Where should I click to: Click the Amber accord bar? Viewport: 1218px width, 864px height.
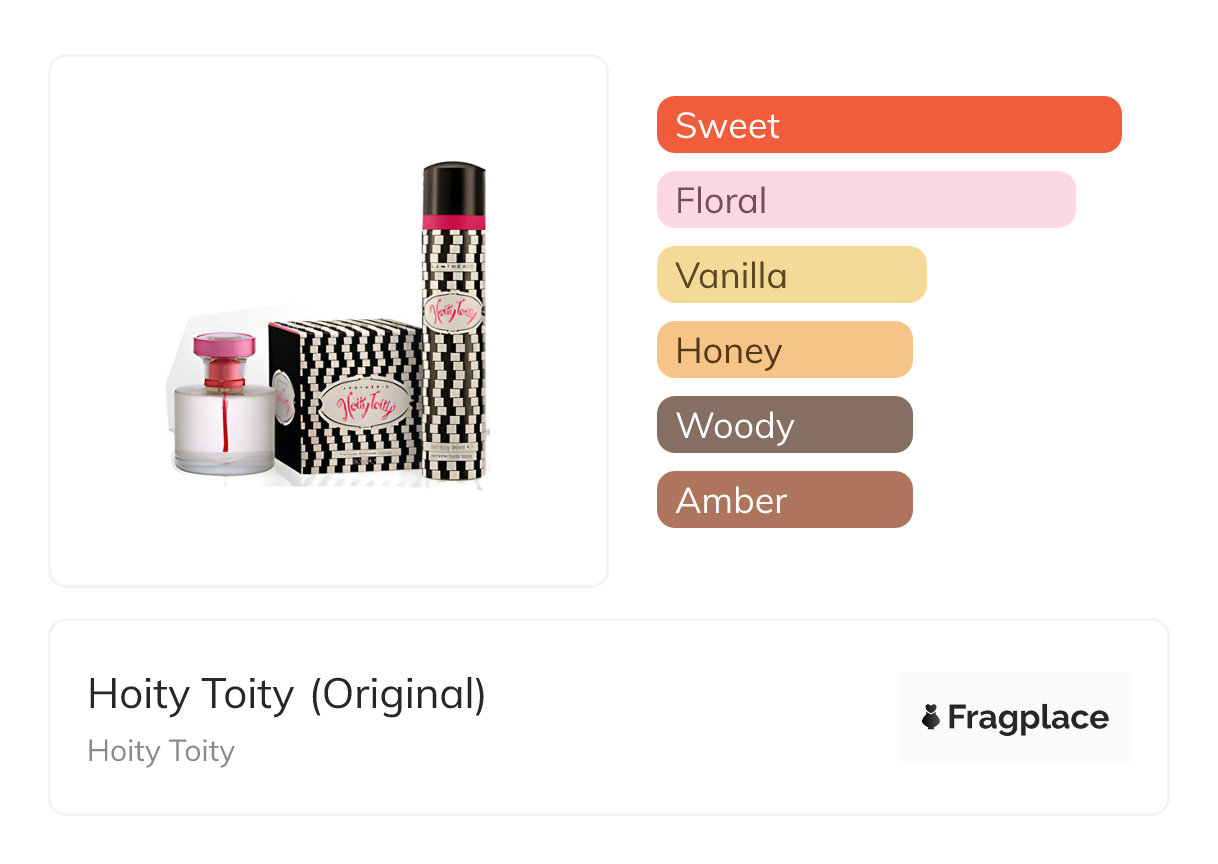[784, 500]
